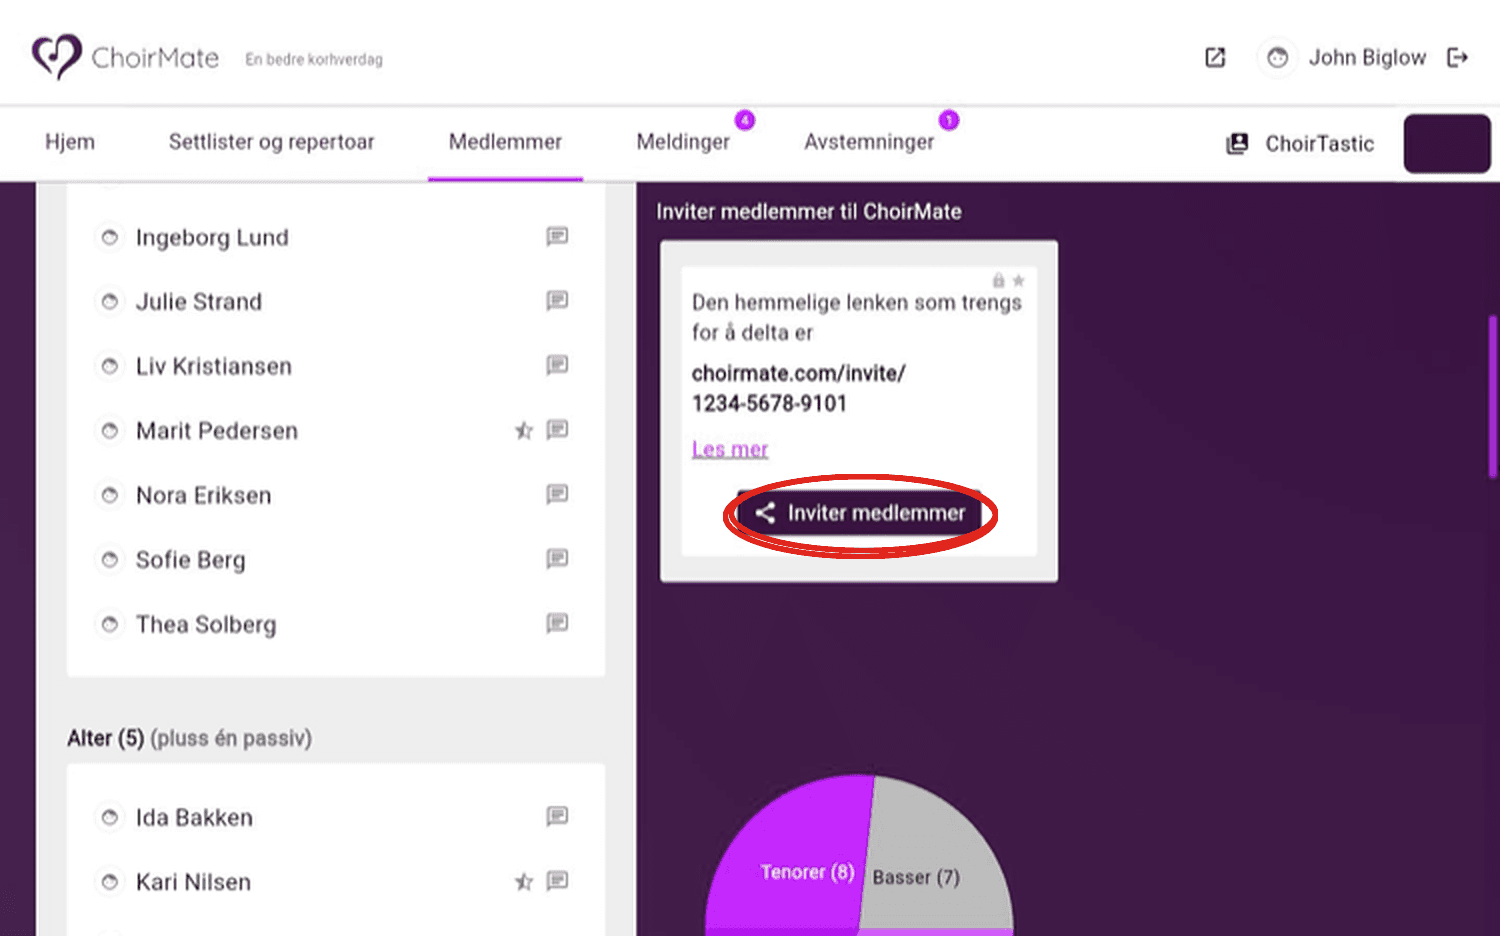Screen dimensions: 1500x936
Task: Click the avatar icon next to Nora Eriksen
Action: (x=110, y=496)
